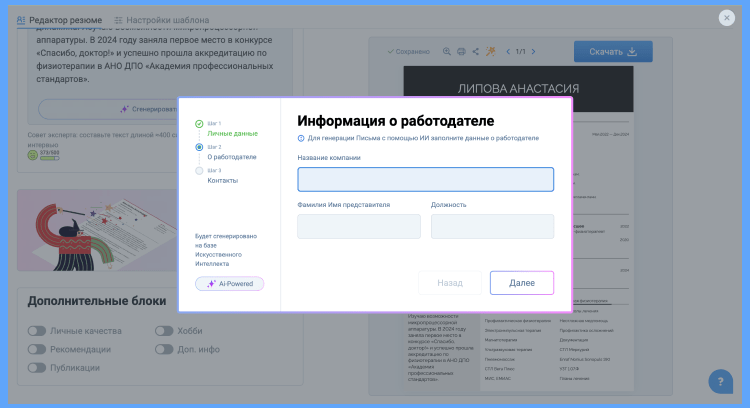The image size is (750, 408).
Task: Select the step 3 radio marker
Action: pyautogui.click(x=199, y=171)
